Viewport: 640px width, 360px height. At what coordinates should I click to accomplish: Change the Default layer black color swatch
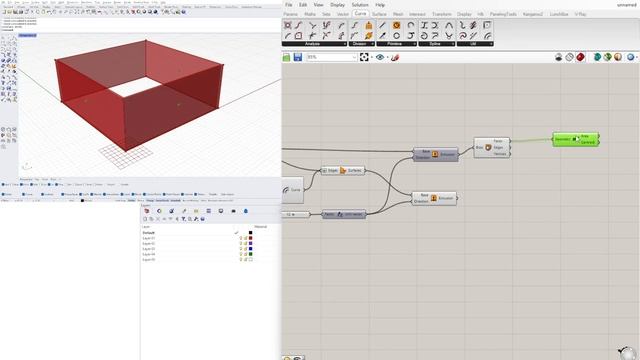[x=251, y=233]
